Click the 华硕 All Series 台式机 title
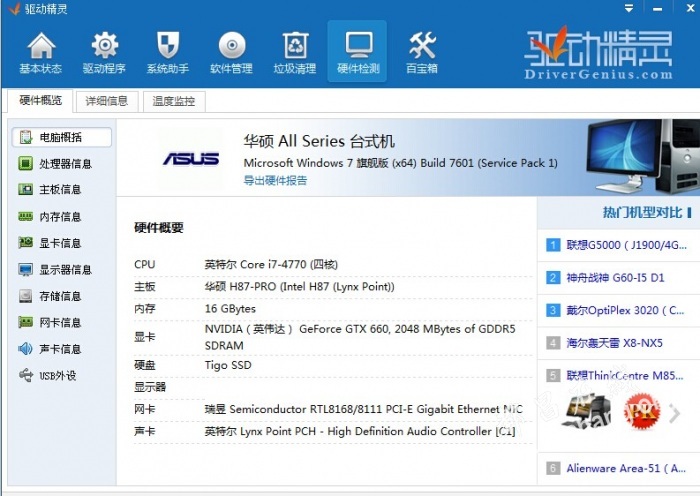Viewport: 700px width, 496px height. pyautogui.click(x=319, y=141)
